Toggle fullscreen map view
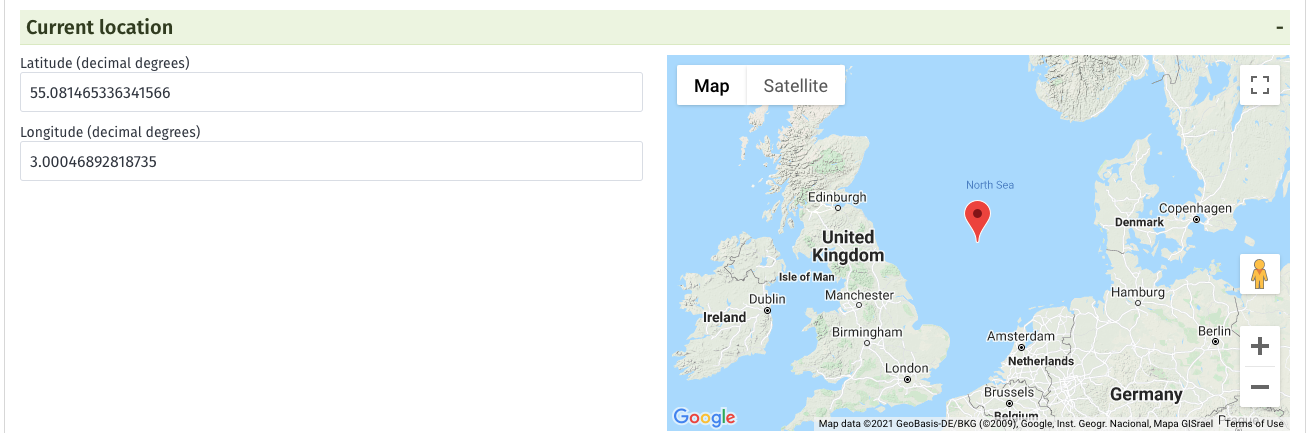Image resolution: width=1314 pixels, height=433 pixels. [x=1260, y=85]
